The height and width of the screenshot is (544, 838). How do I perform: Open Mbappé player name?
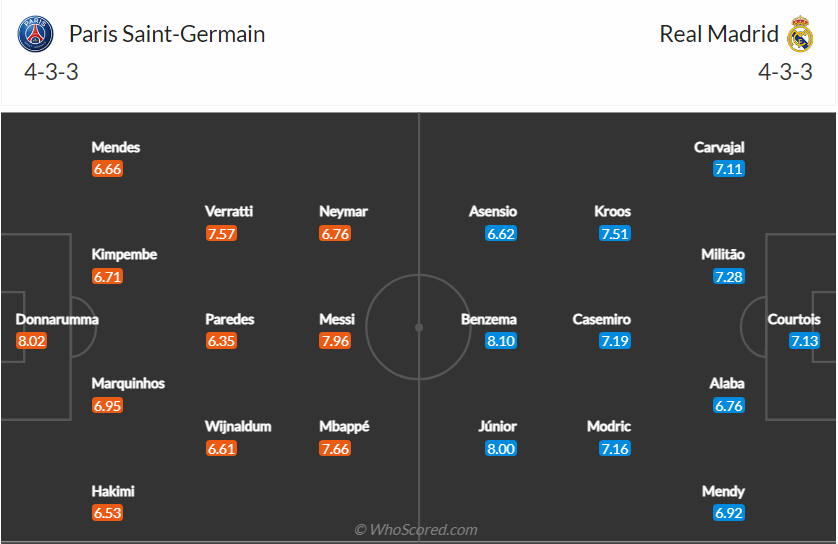pos(344,426)
